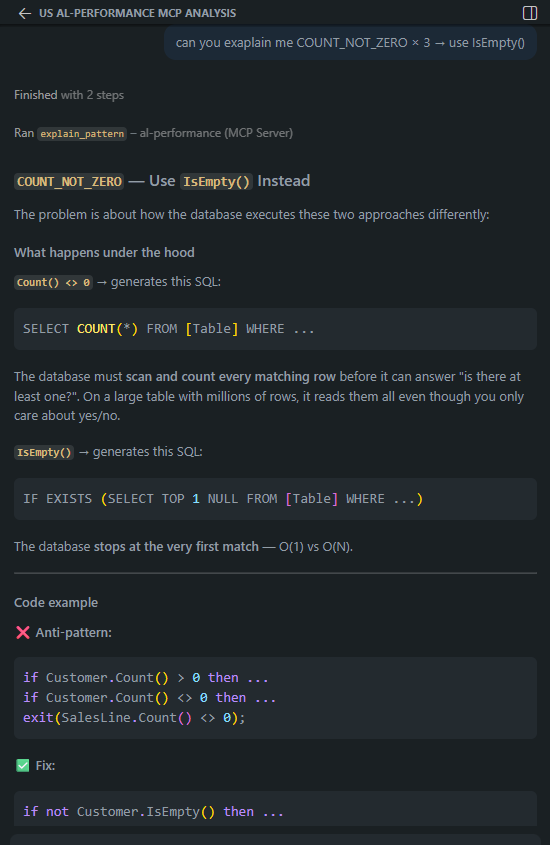
Task: Select the chat title US AL-PERFORMANCE MCP ANALYSIS
Action: point(137,13)
